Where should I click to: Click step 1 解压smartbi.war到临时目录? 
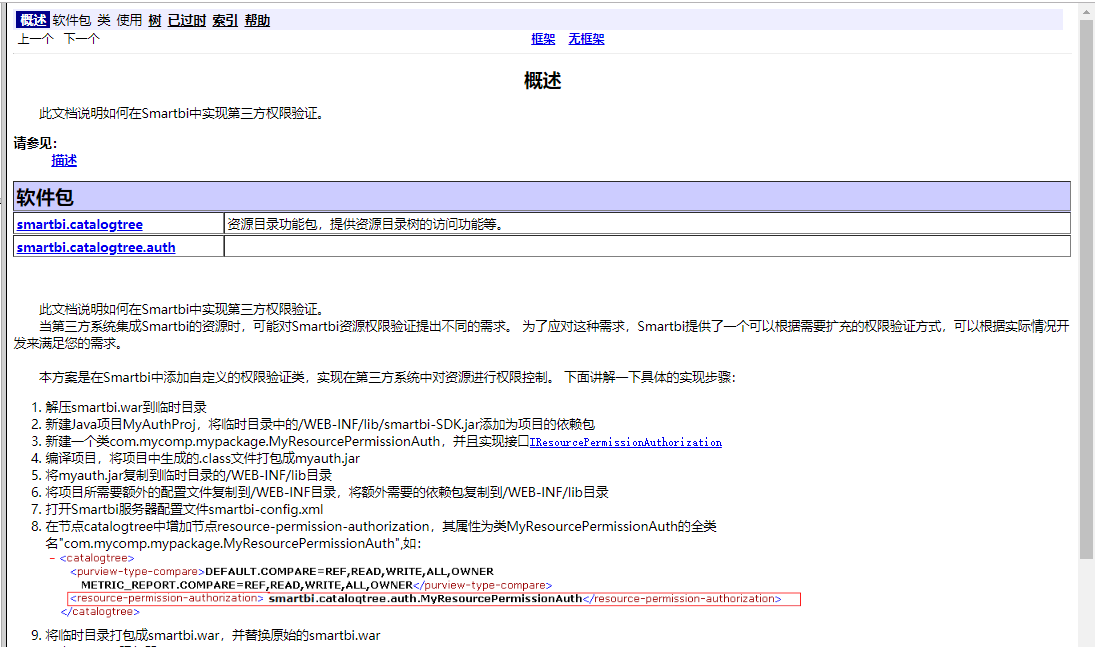click(x=126, y=407)
